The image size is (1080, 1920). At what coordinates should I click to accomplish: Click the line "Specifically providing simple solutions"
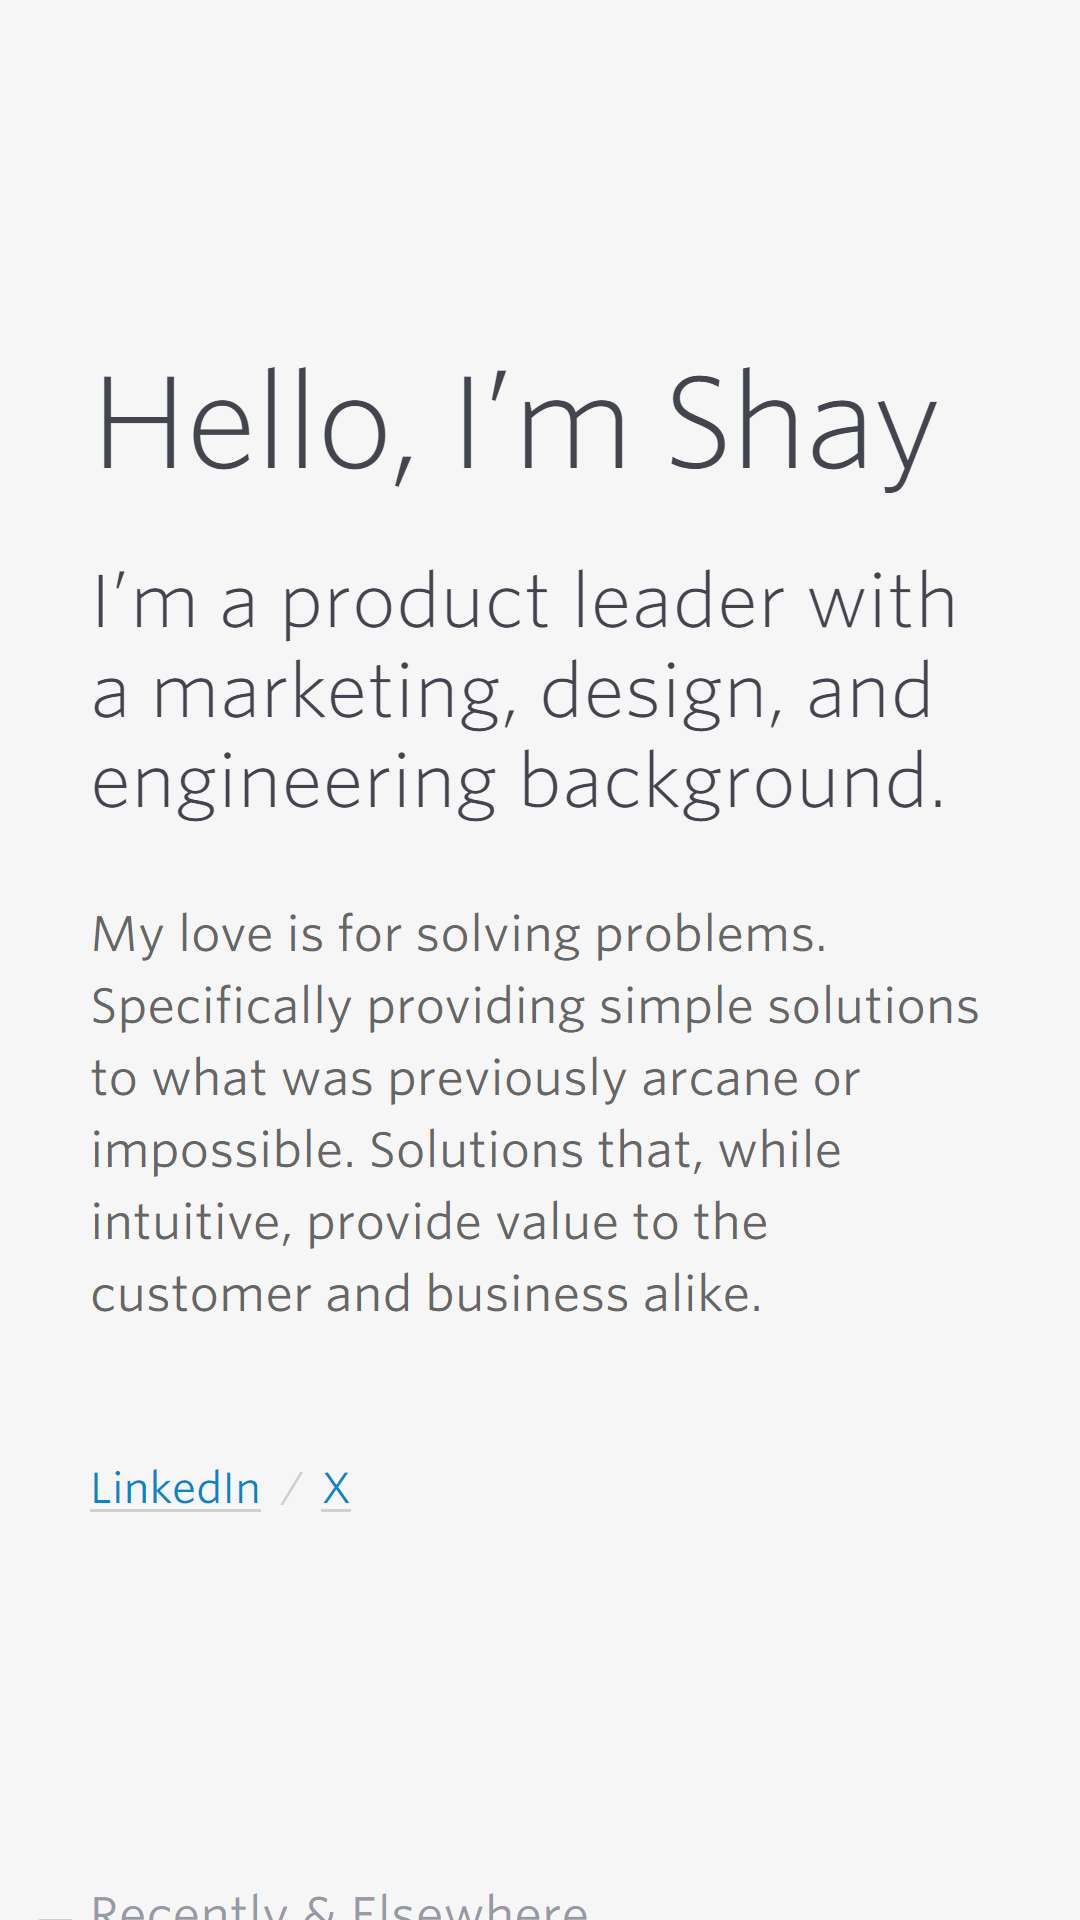(x=535, y=1008)
